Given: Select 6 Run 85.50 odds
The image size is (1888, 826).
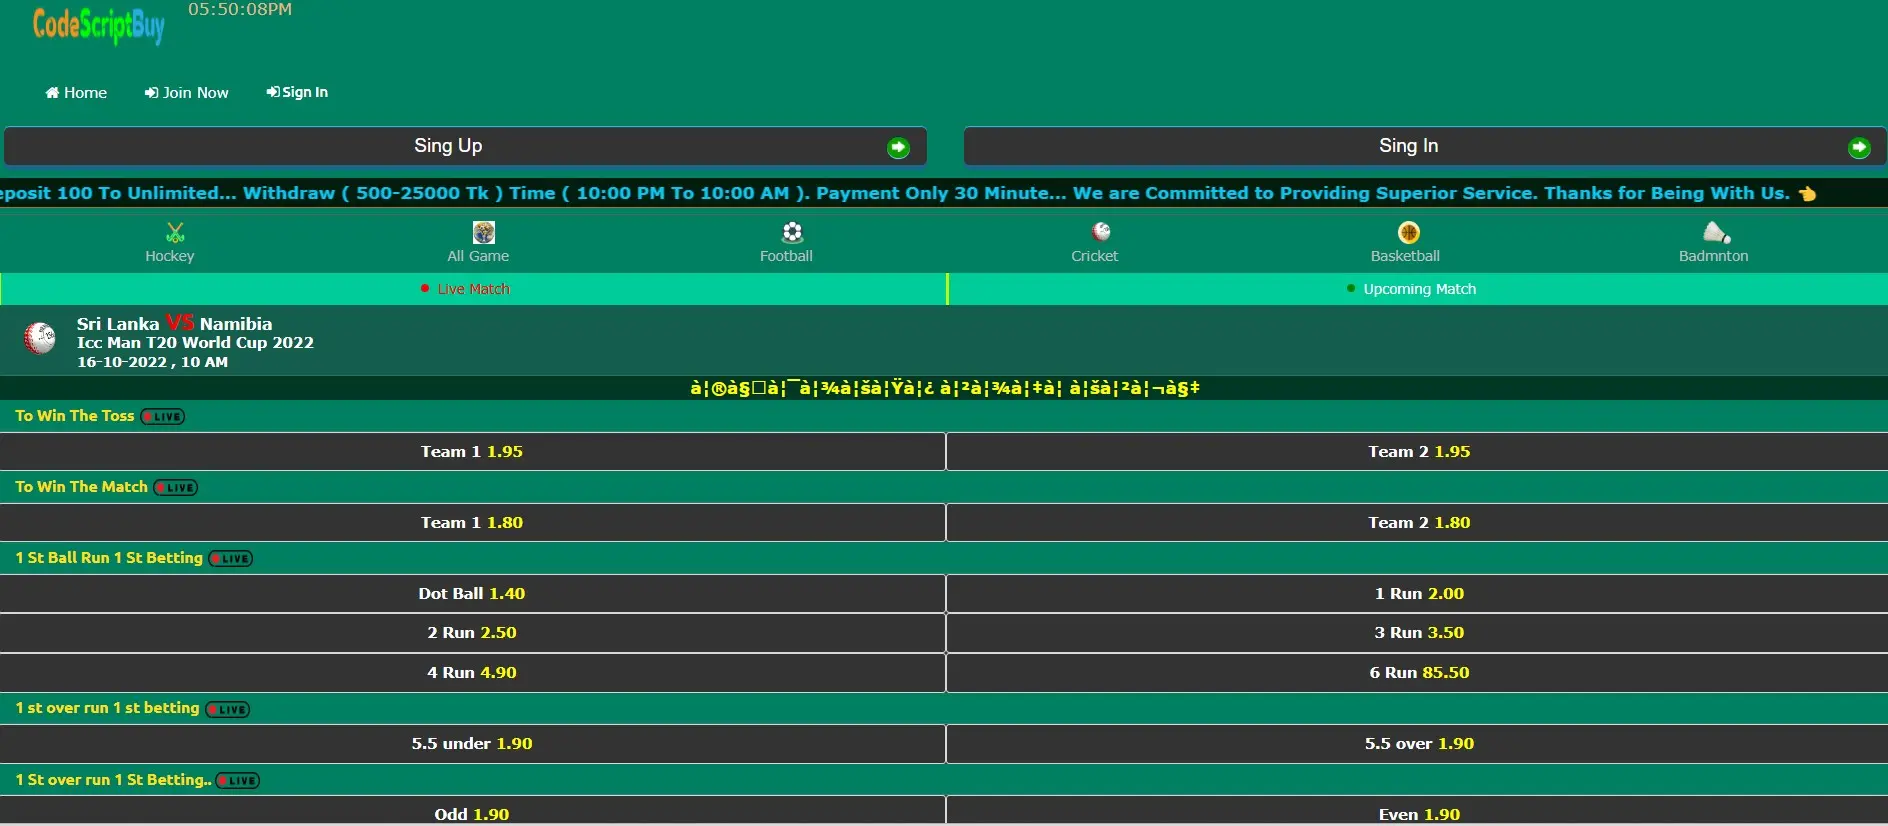Looking at the screenshot, I should tap(1418, 673).
